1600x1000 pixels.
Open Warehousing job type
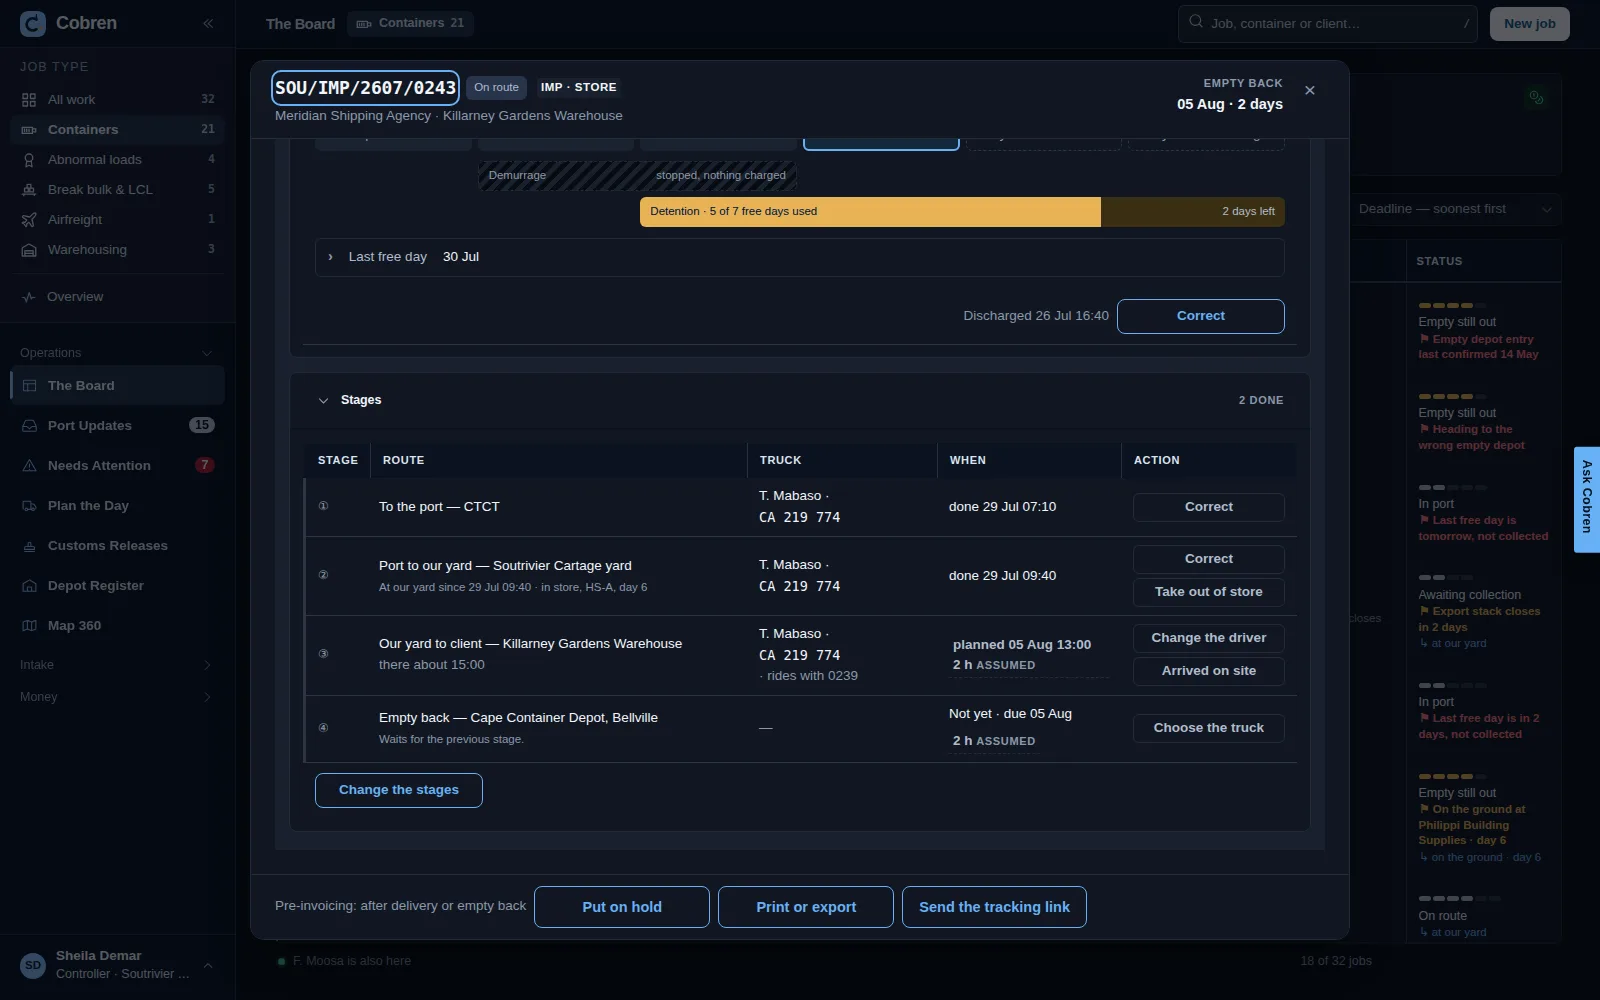click(117, 249)
